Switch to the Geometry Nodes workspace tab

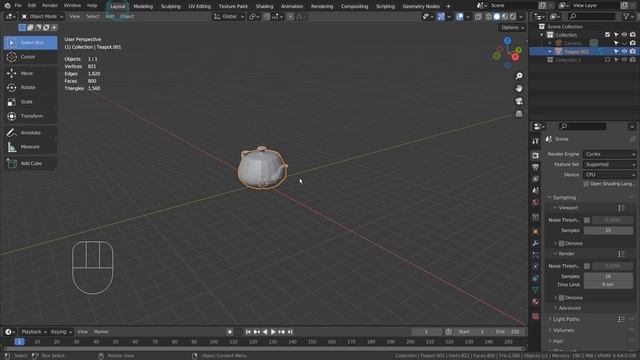point(421,6)
